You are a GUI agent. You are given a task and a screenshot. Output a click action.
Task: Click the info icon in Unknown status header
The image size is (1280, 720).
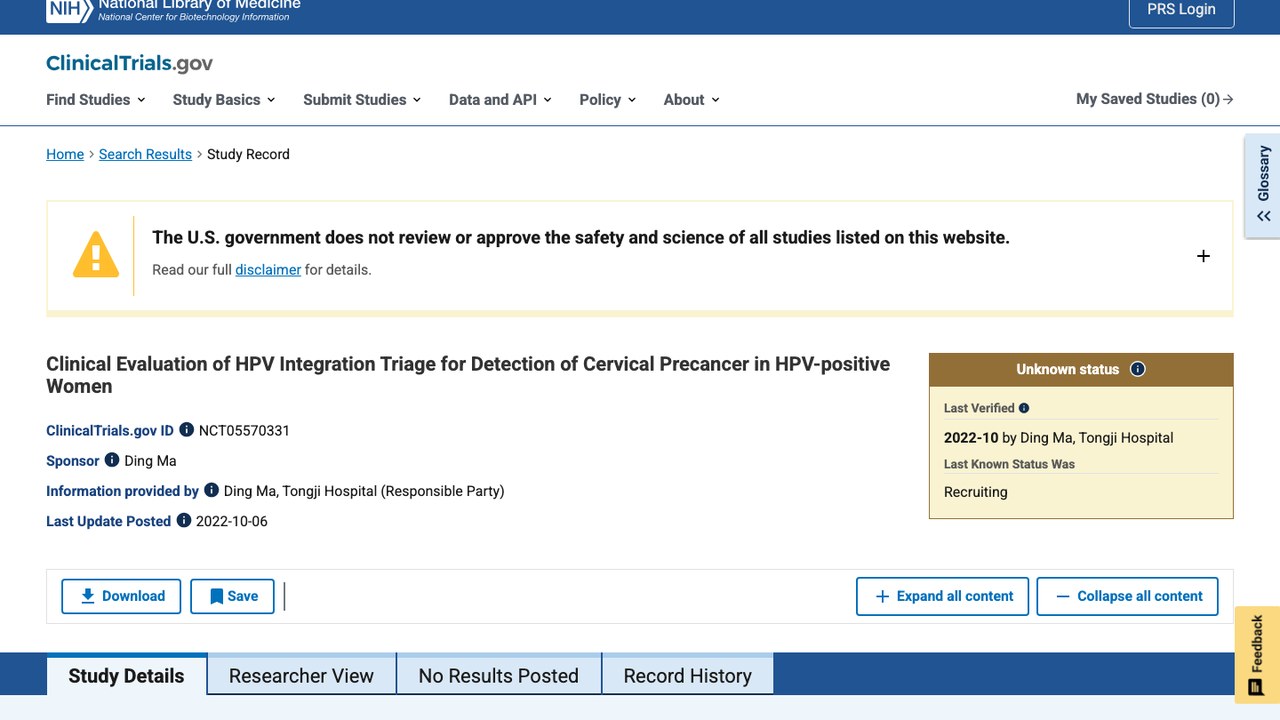(1137, 369)
